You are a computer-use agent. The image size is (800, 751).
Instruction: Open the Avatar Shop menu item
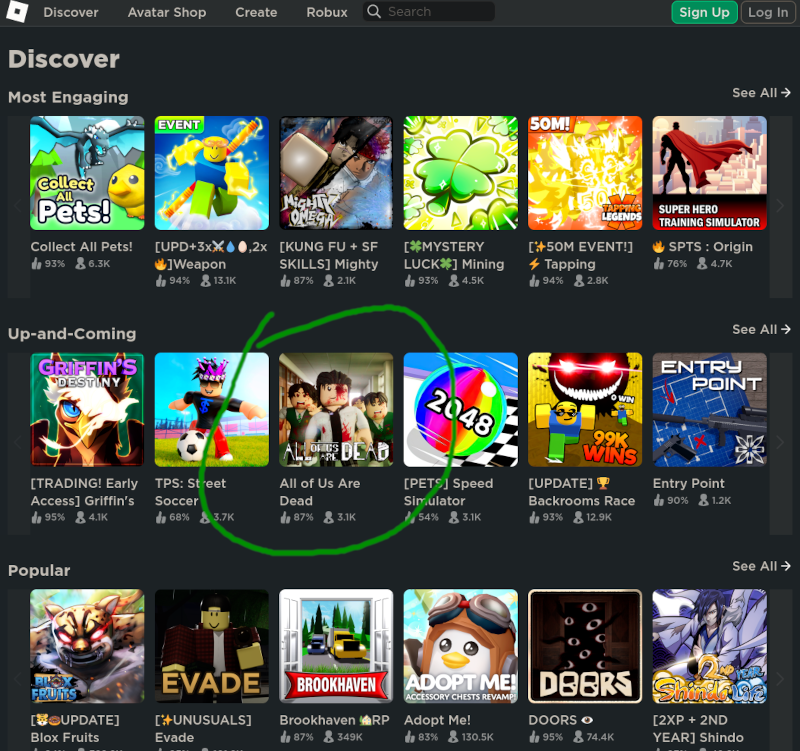167,12
